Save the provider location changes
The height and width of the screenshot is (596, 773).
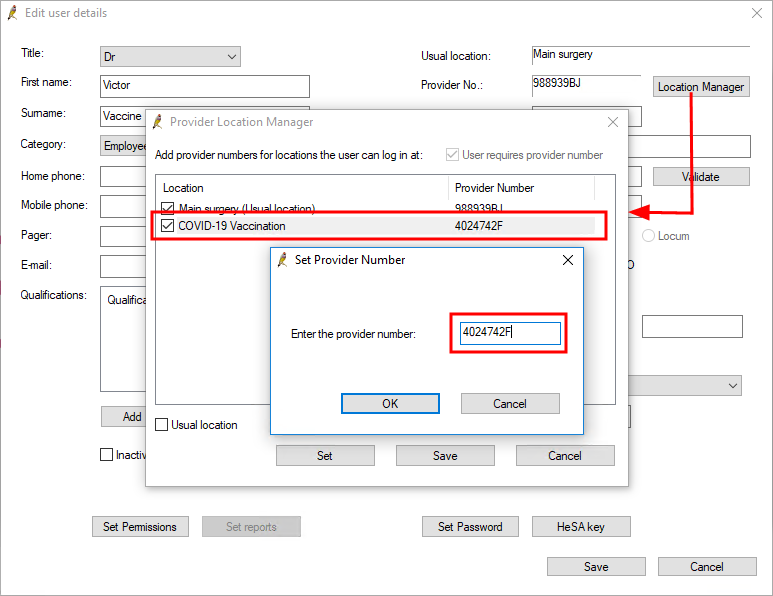[x=445, y=455]
